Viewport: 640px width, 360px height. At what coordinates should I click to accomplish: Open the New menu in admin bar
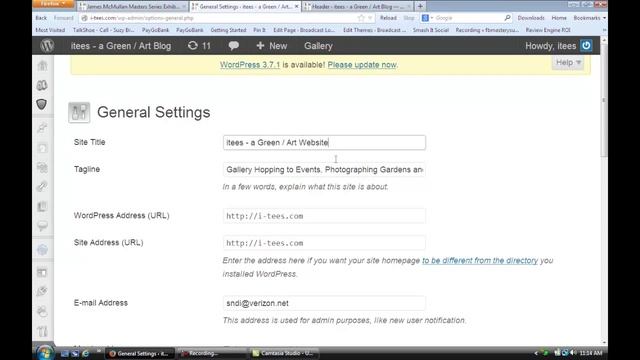point(272,46)
